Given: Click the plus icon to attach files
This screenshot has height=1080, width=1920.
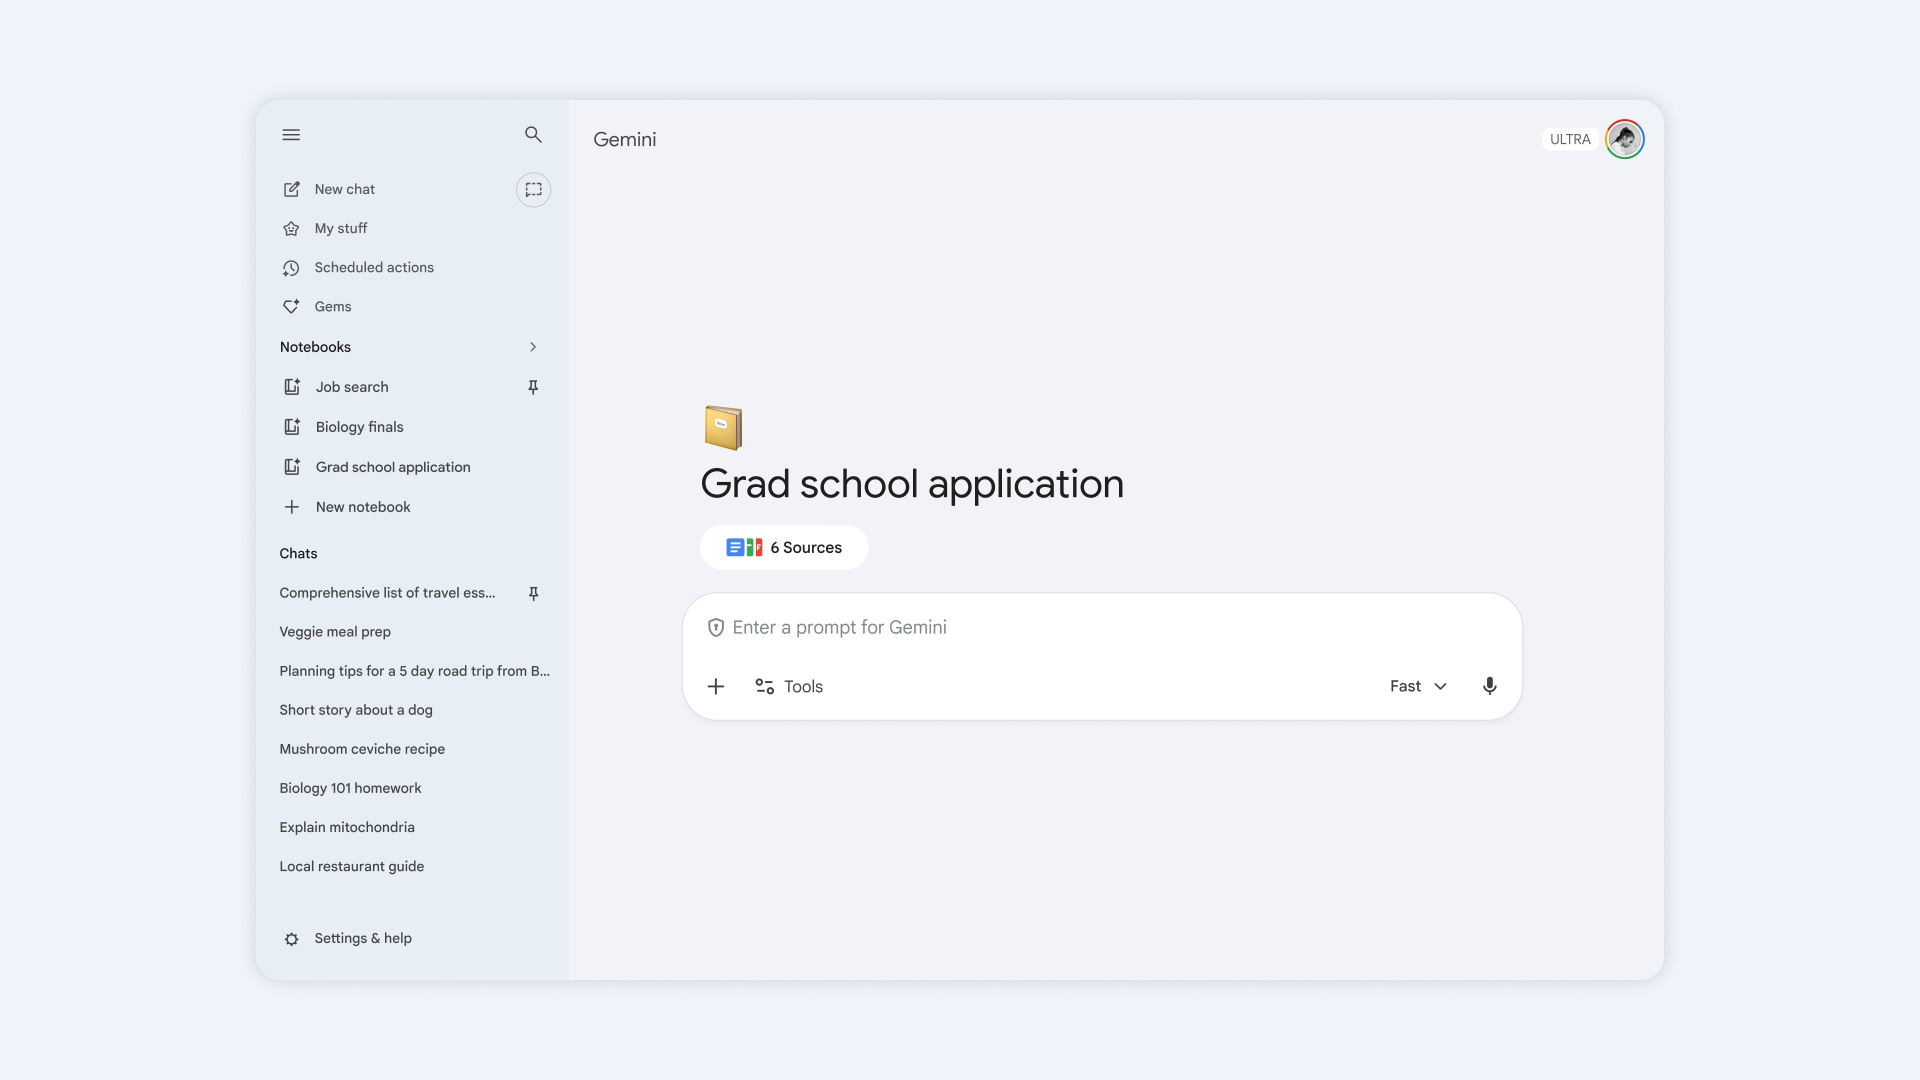Looking at the screenshot, I should (716, 686).
